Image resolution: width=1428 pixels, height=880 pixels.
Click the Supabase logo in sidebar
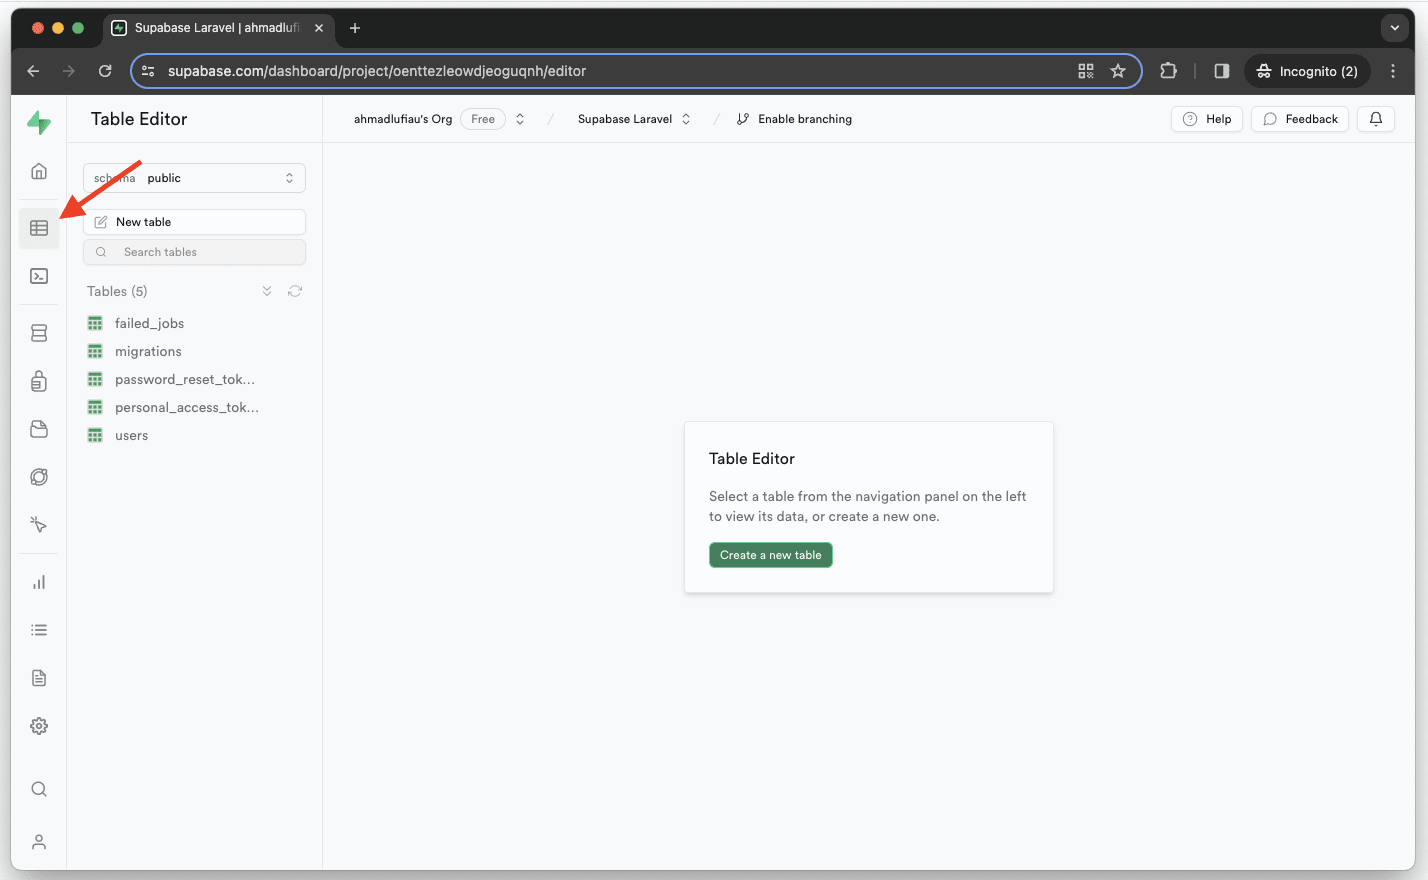[x=39, y=122]
